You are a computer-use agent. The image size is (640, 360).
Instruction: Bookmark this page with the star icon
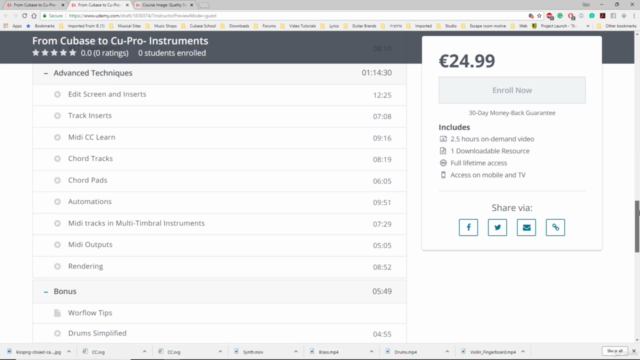click(x=539, y=16)
